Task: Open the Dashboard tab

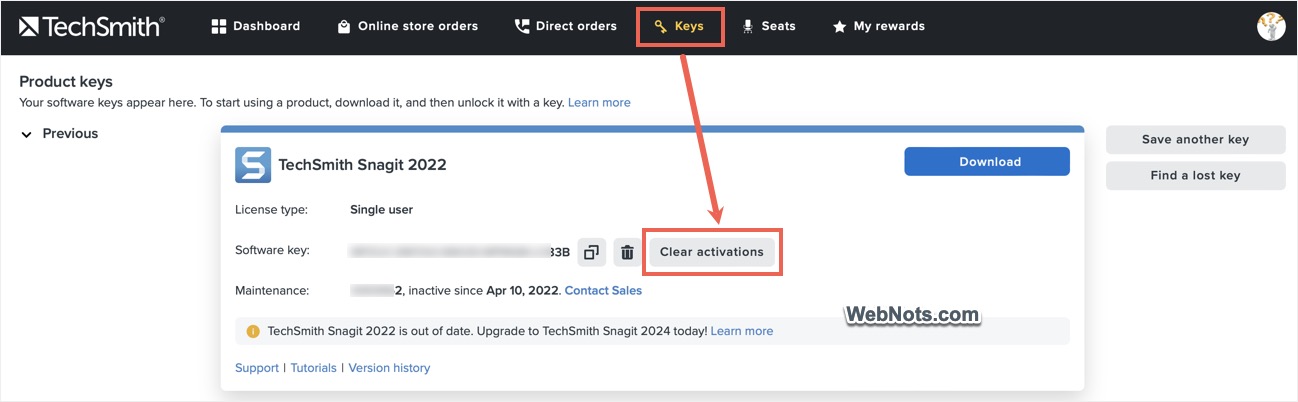Action: [256, 27]
